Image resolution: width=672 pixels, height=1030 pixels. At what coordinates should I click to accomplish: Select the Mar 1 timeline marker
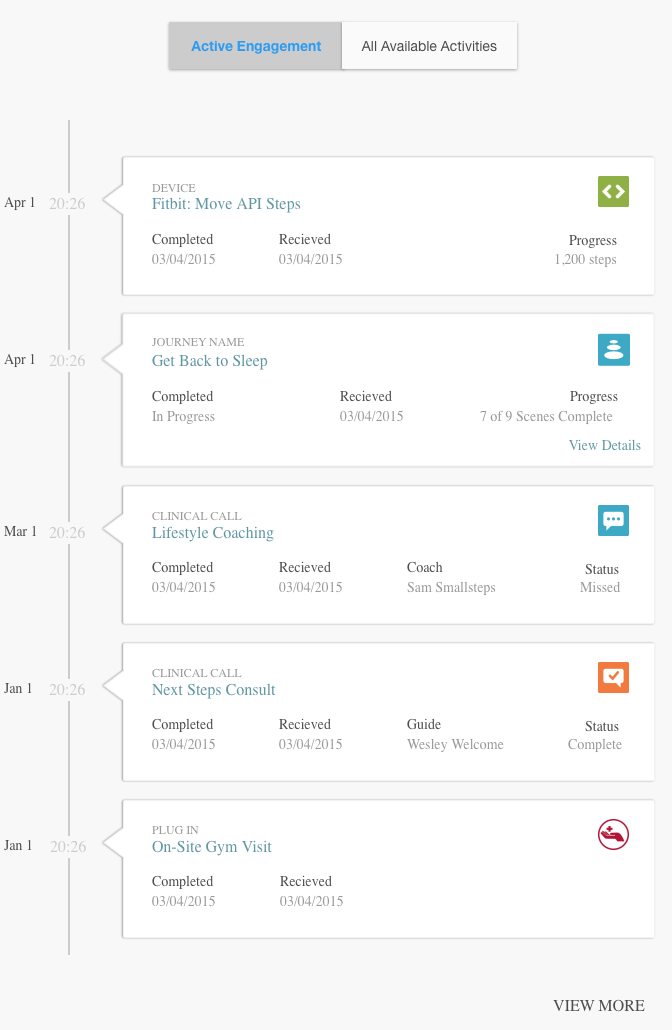pyautogui.click(x=20, y=531)
